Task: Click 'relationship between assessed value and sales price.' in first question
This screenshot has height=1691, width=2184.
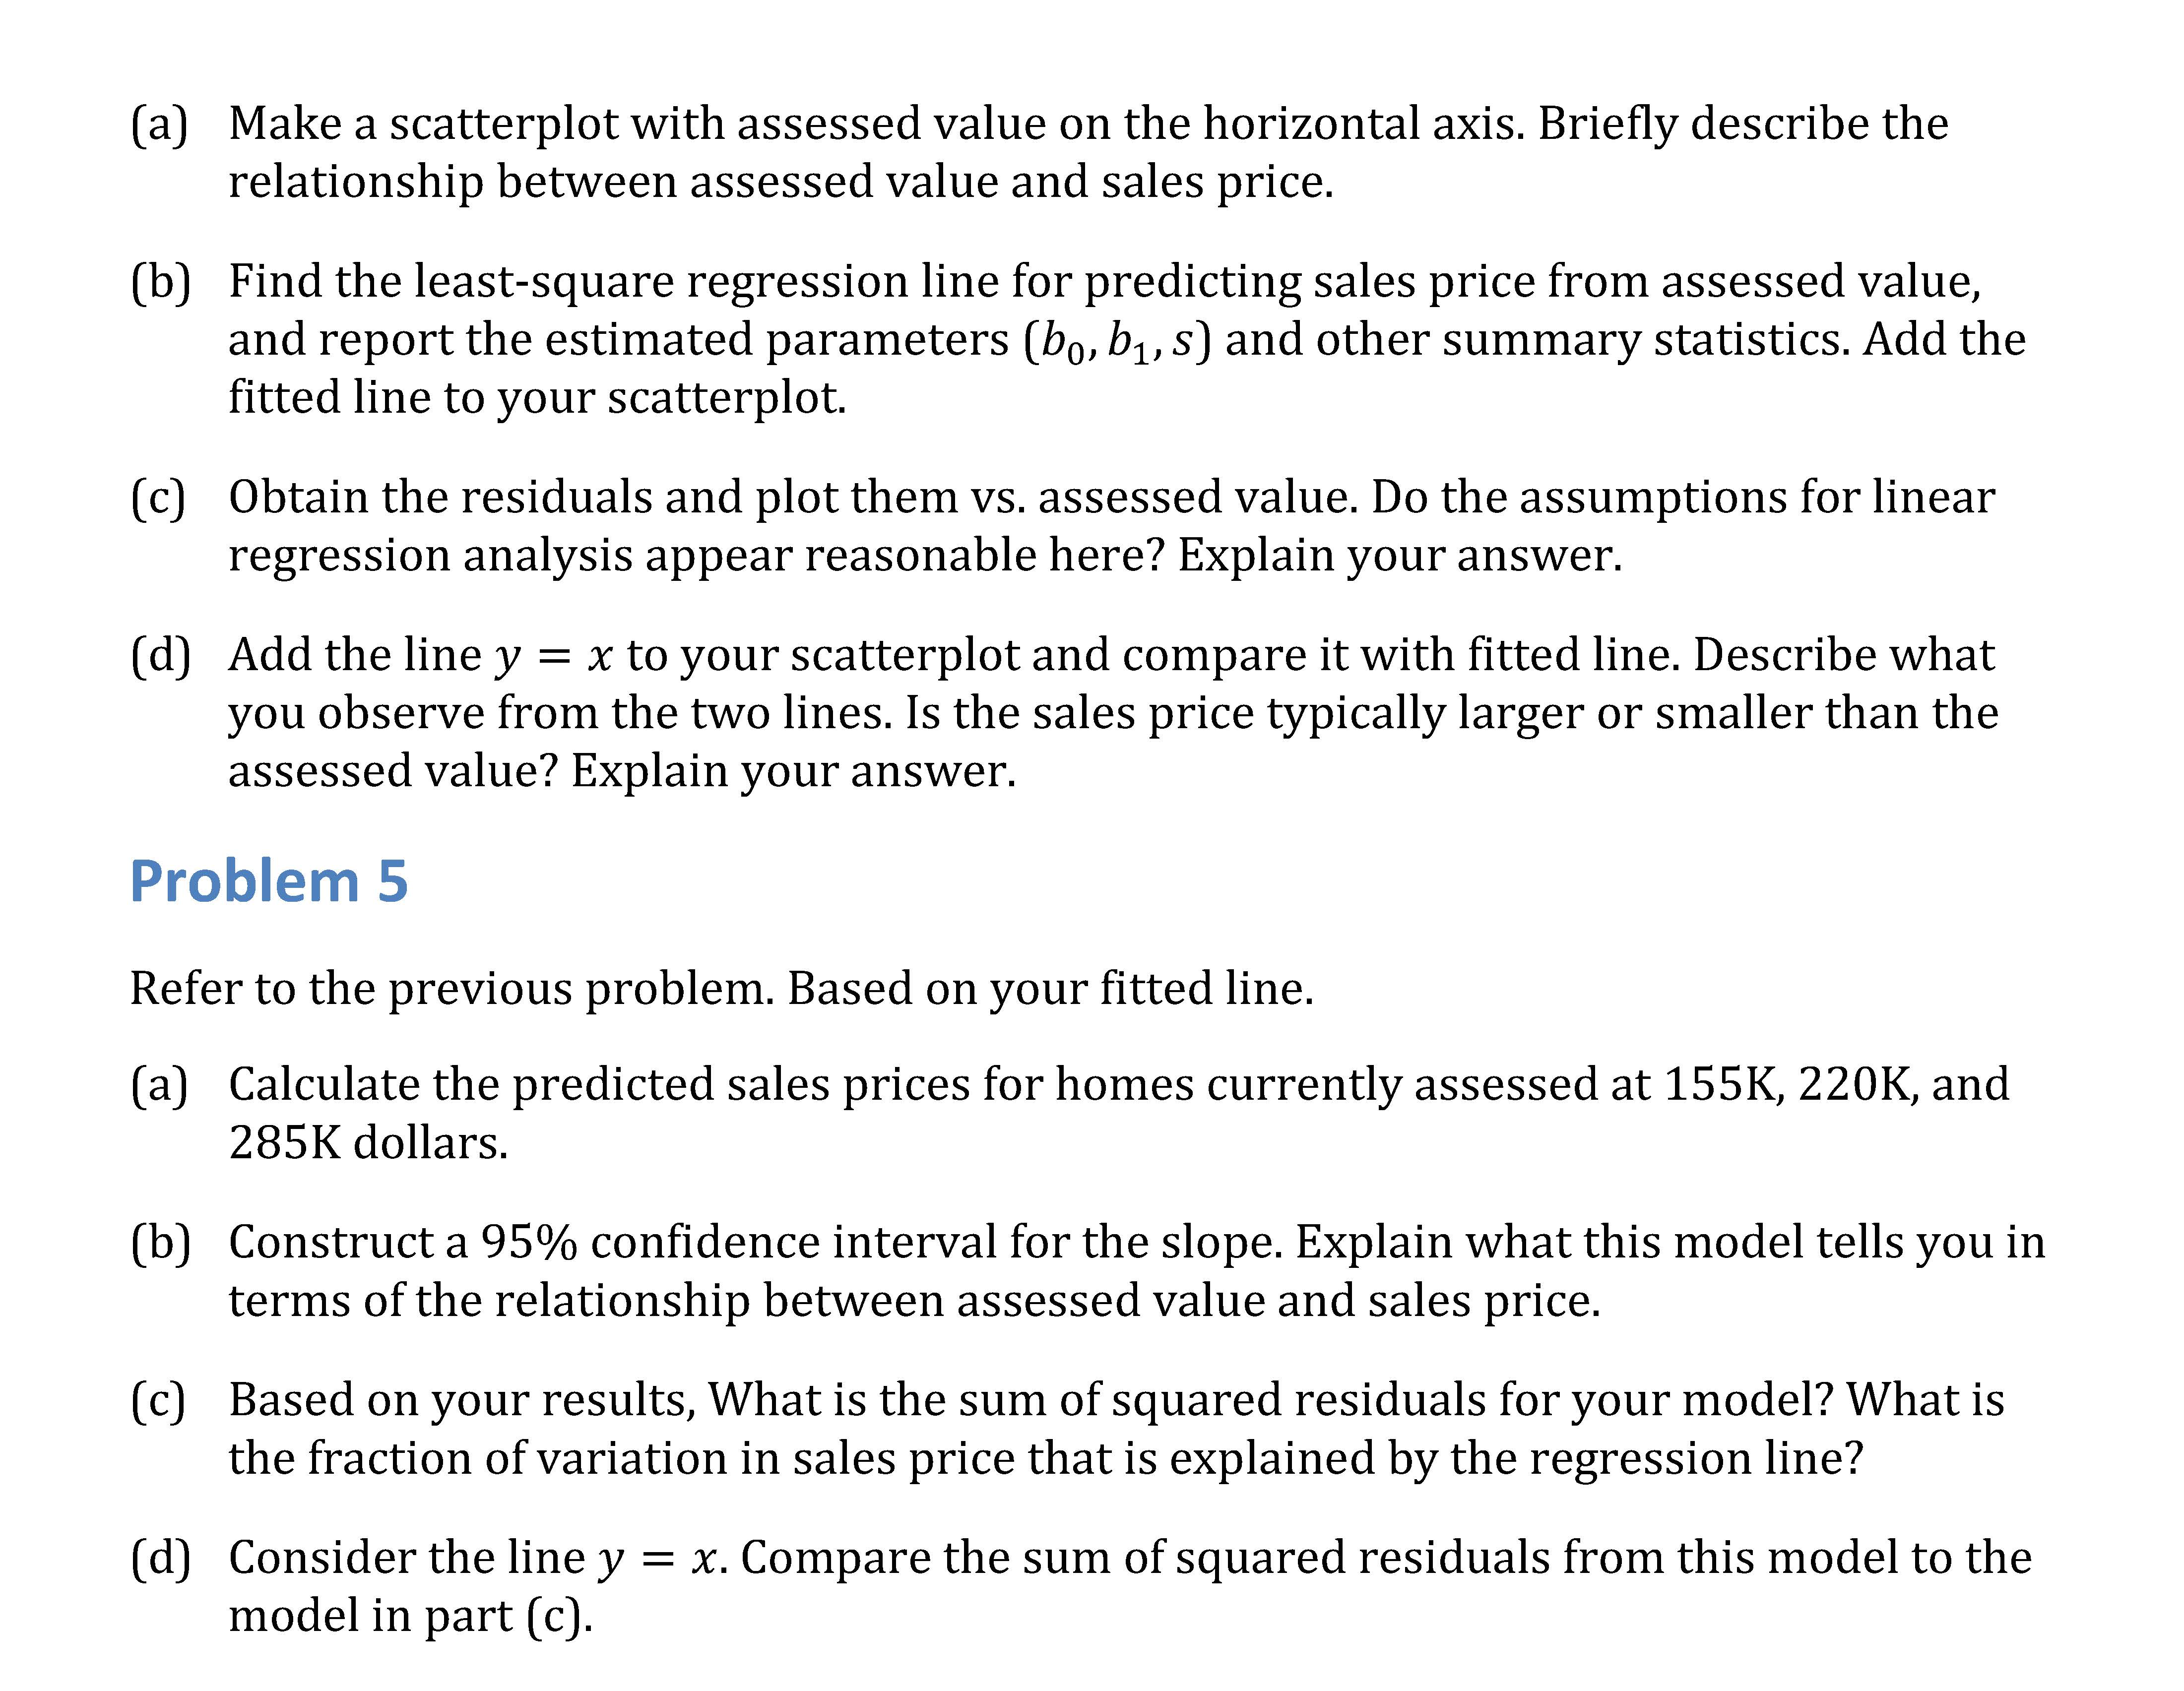Action: click(781, 182)
